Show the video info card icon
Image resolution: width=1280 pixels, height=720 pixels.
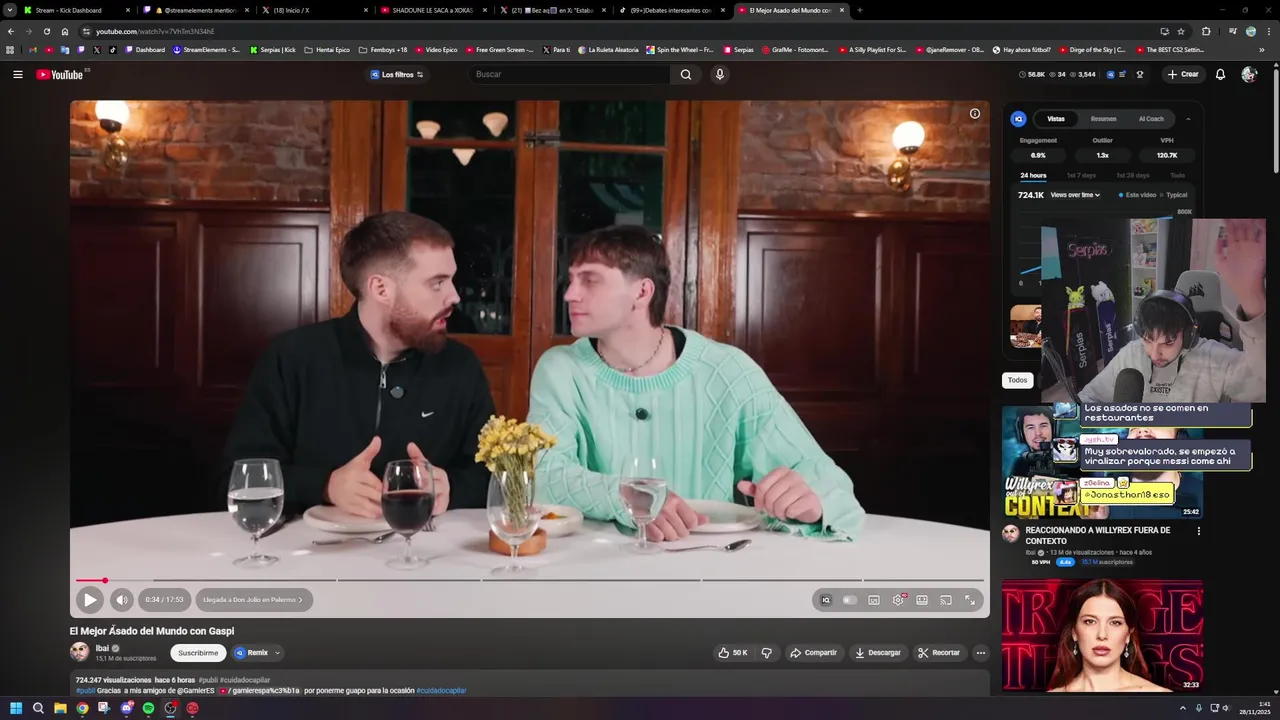click(975, 114)
